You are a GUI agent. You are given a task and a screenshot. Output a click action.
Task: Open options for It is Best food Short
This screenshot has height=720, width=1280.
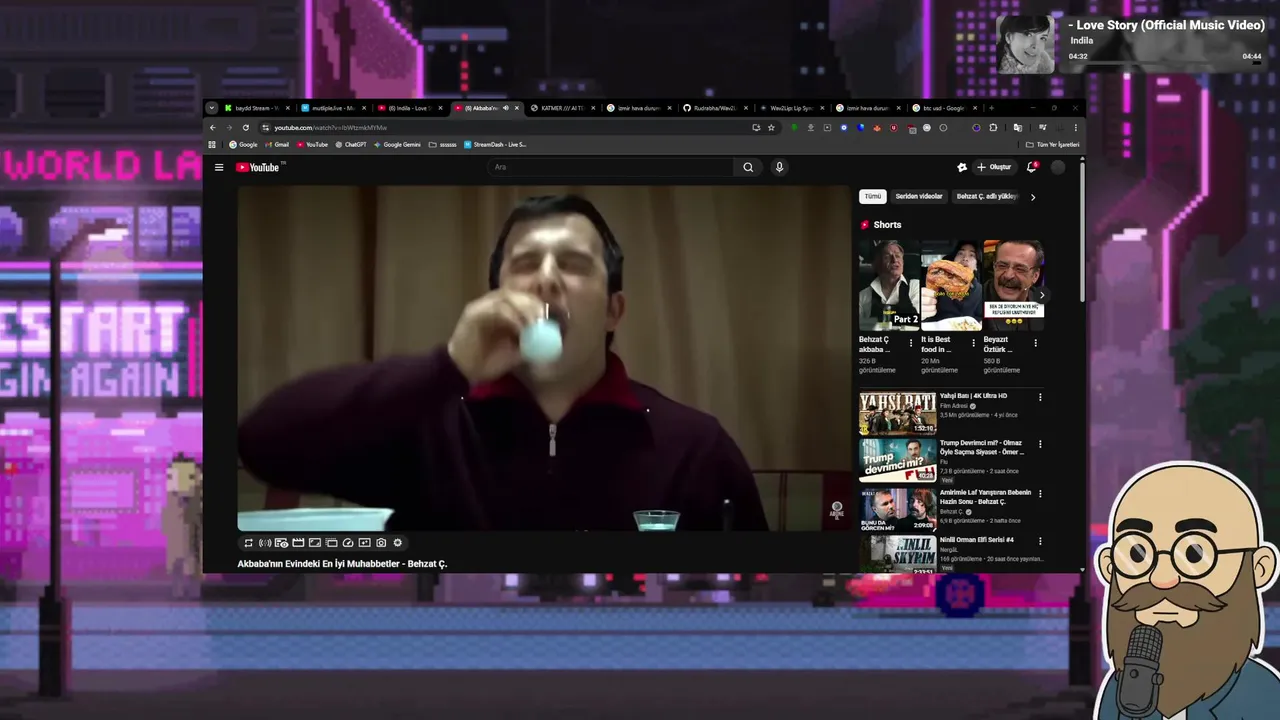[973, 343]
